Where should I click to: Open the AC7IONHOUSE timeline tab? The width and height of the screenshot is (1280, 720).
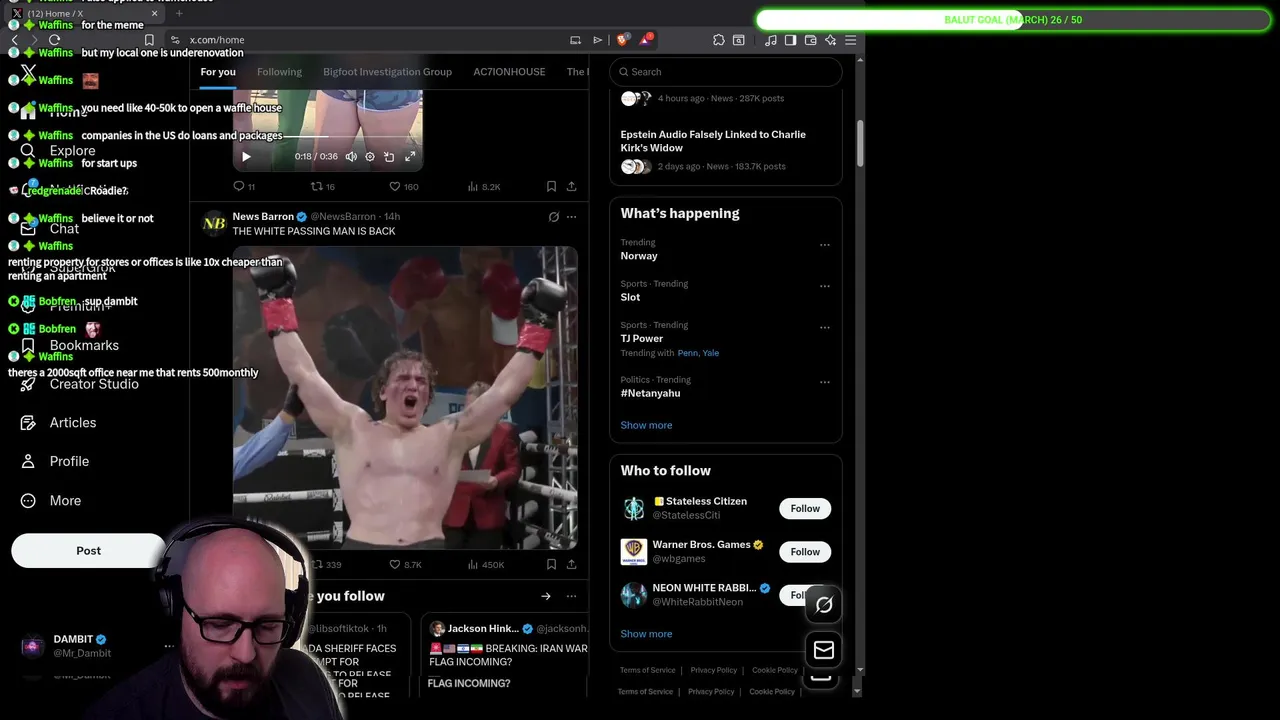509,72
